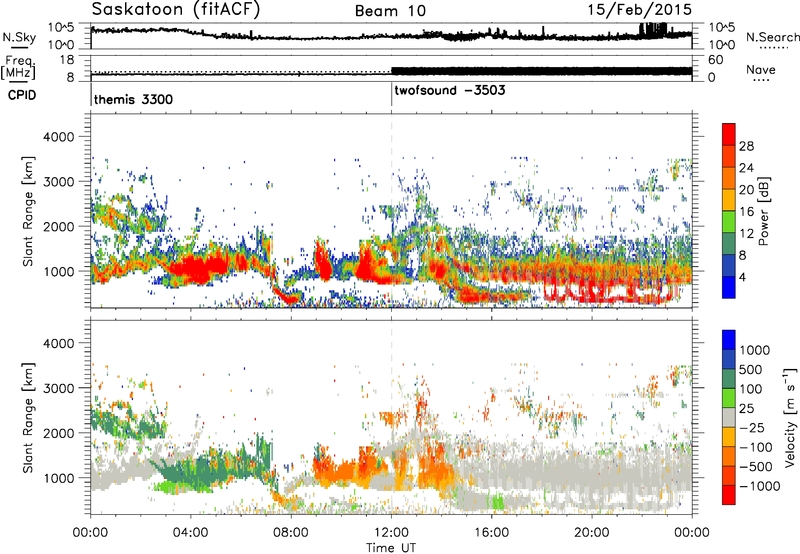
Task: Click the '16' Power colorbar tick label
Action: click(x=746, y=212)
